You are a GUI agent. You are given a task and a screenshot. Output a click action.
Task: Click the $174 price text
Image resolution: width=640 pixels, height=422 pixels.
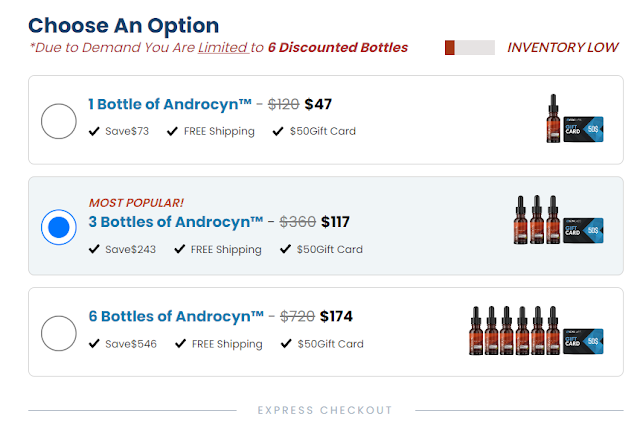tap(336, 316)
